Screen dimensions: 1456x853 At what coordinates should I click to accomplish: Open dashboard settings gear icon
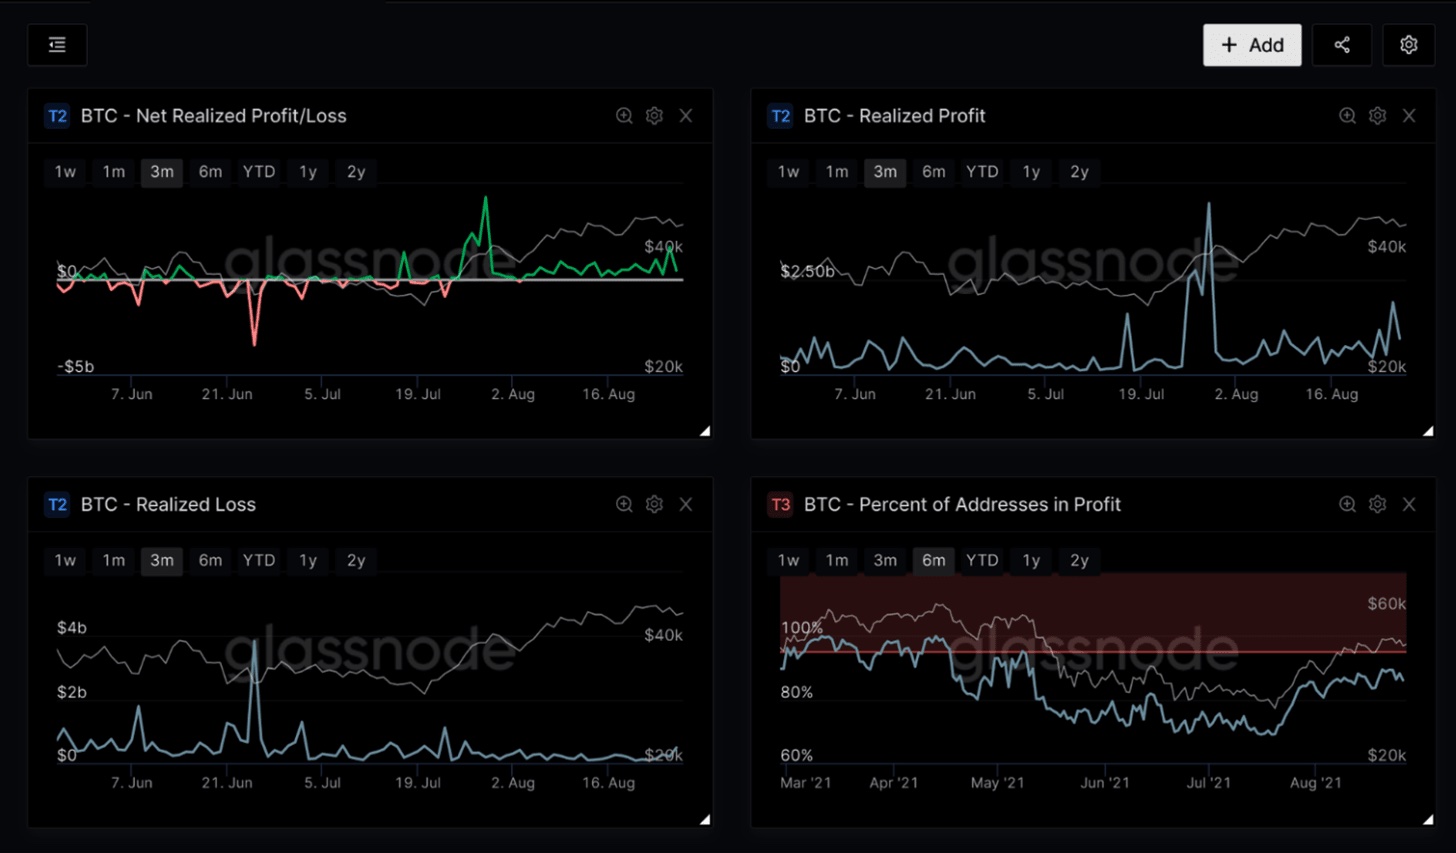click(x=1408, y=45)
